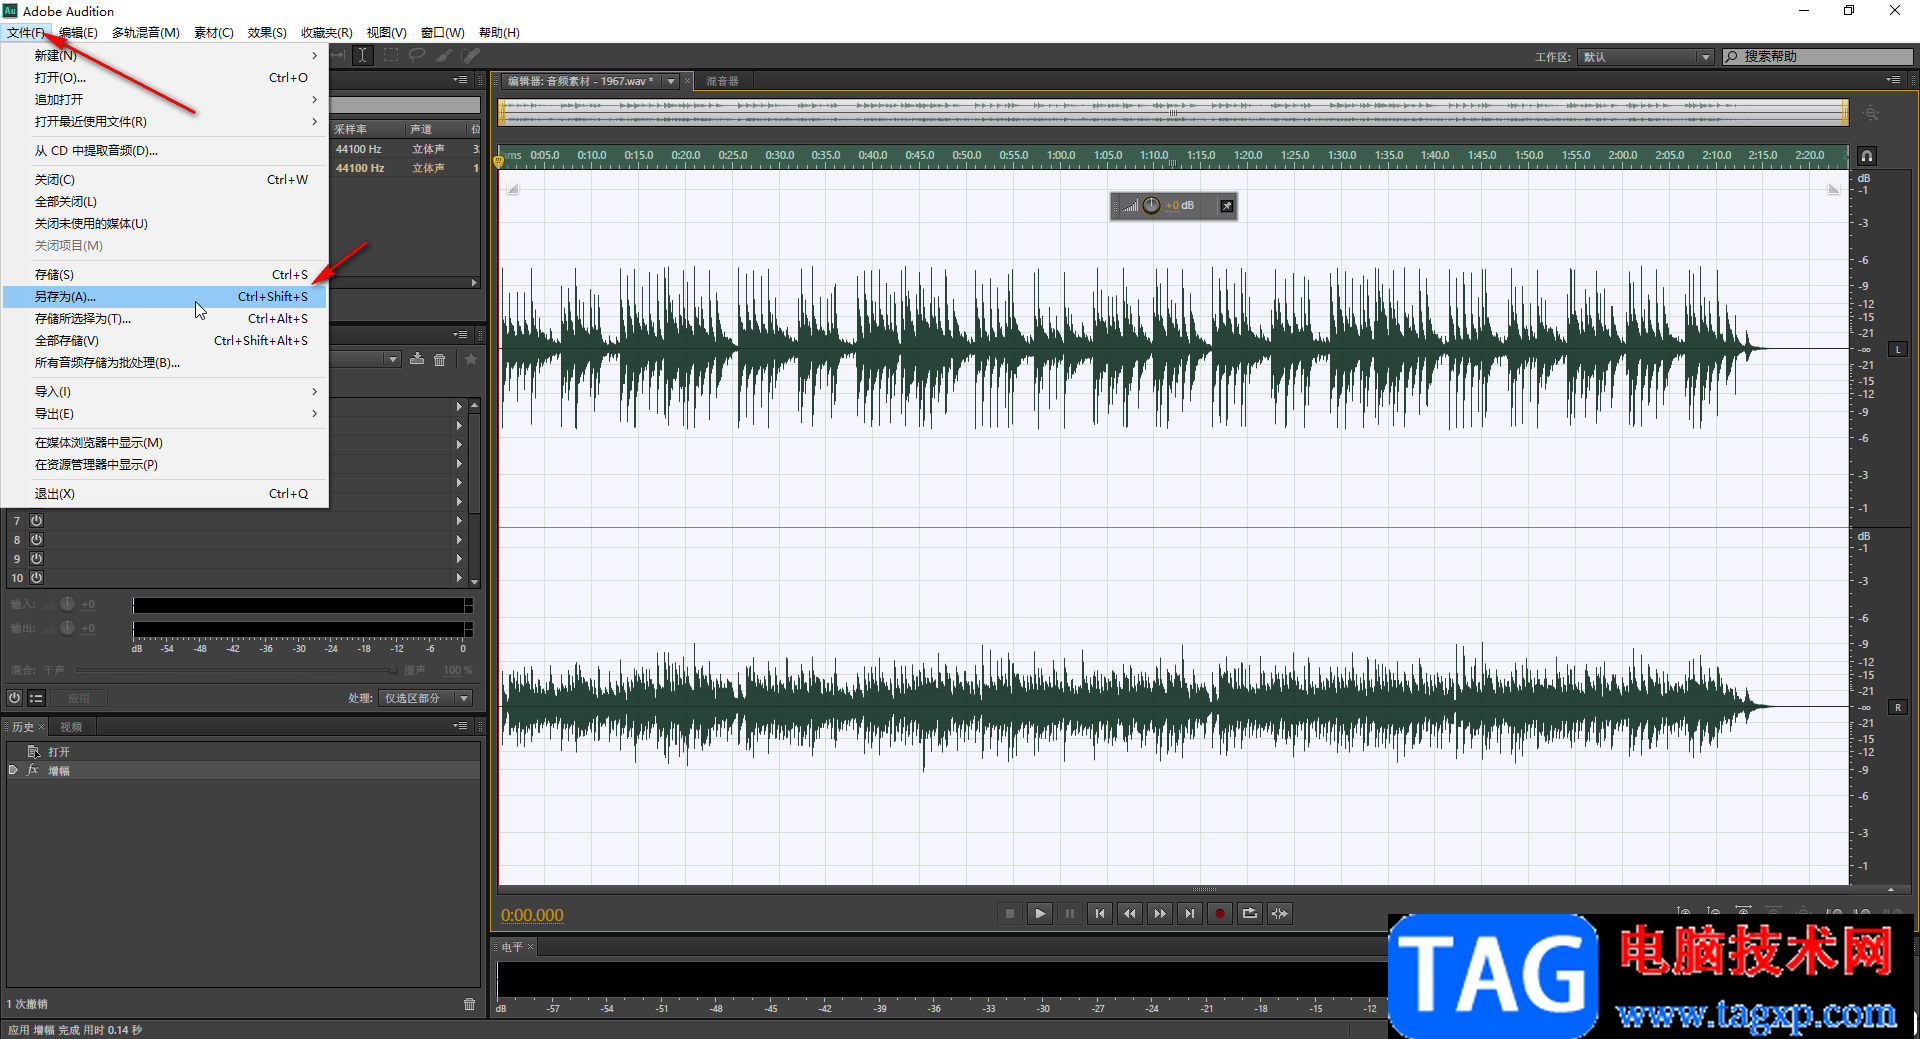Start playback with the Play button
This screenshot has width=1920, height=1039.
1040,913
